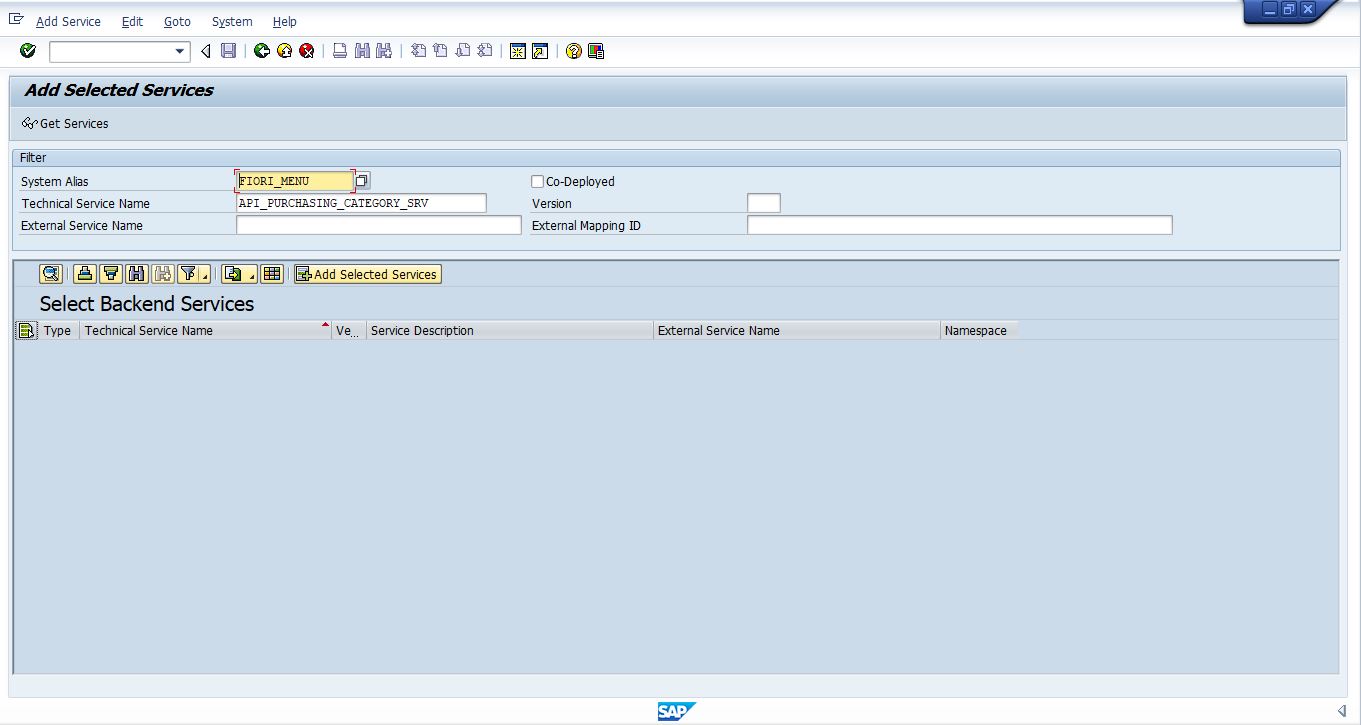
Task: Click the green Back arrow icon
Action: pyautogui.click(x=262, y=51)
